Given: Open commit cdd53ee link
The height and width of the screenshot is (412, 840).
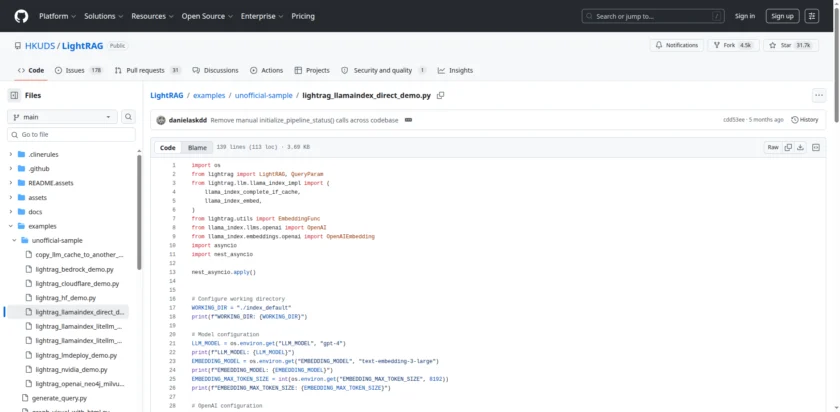Looking at the screenshot, I should tap(733, 120).
